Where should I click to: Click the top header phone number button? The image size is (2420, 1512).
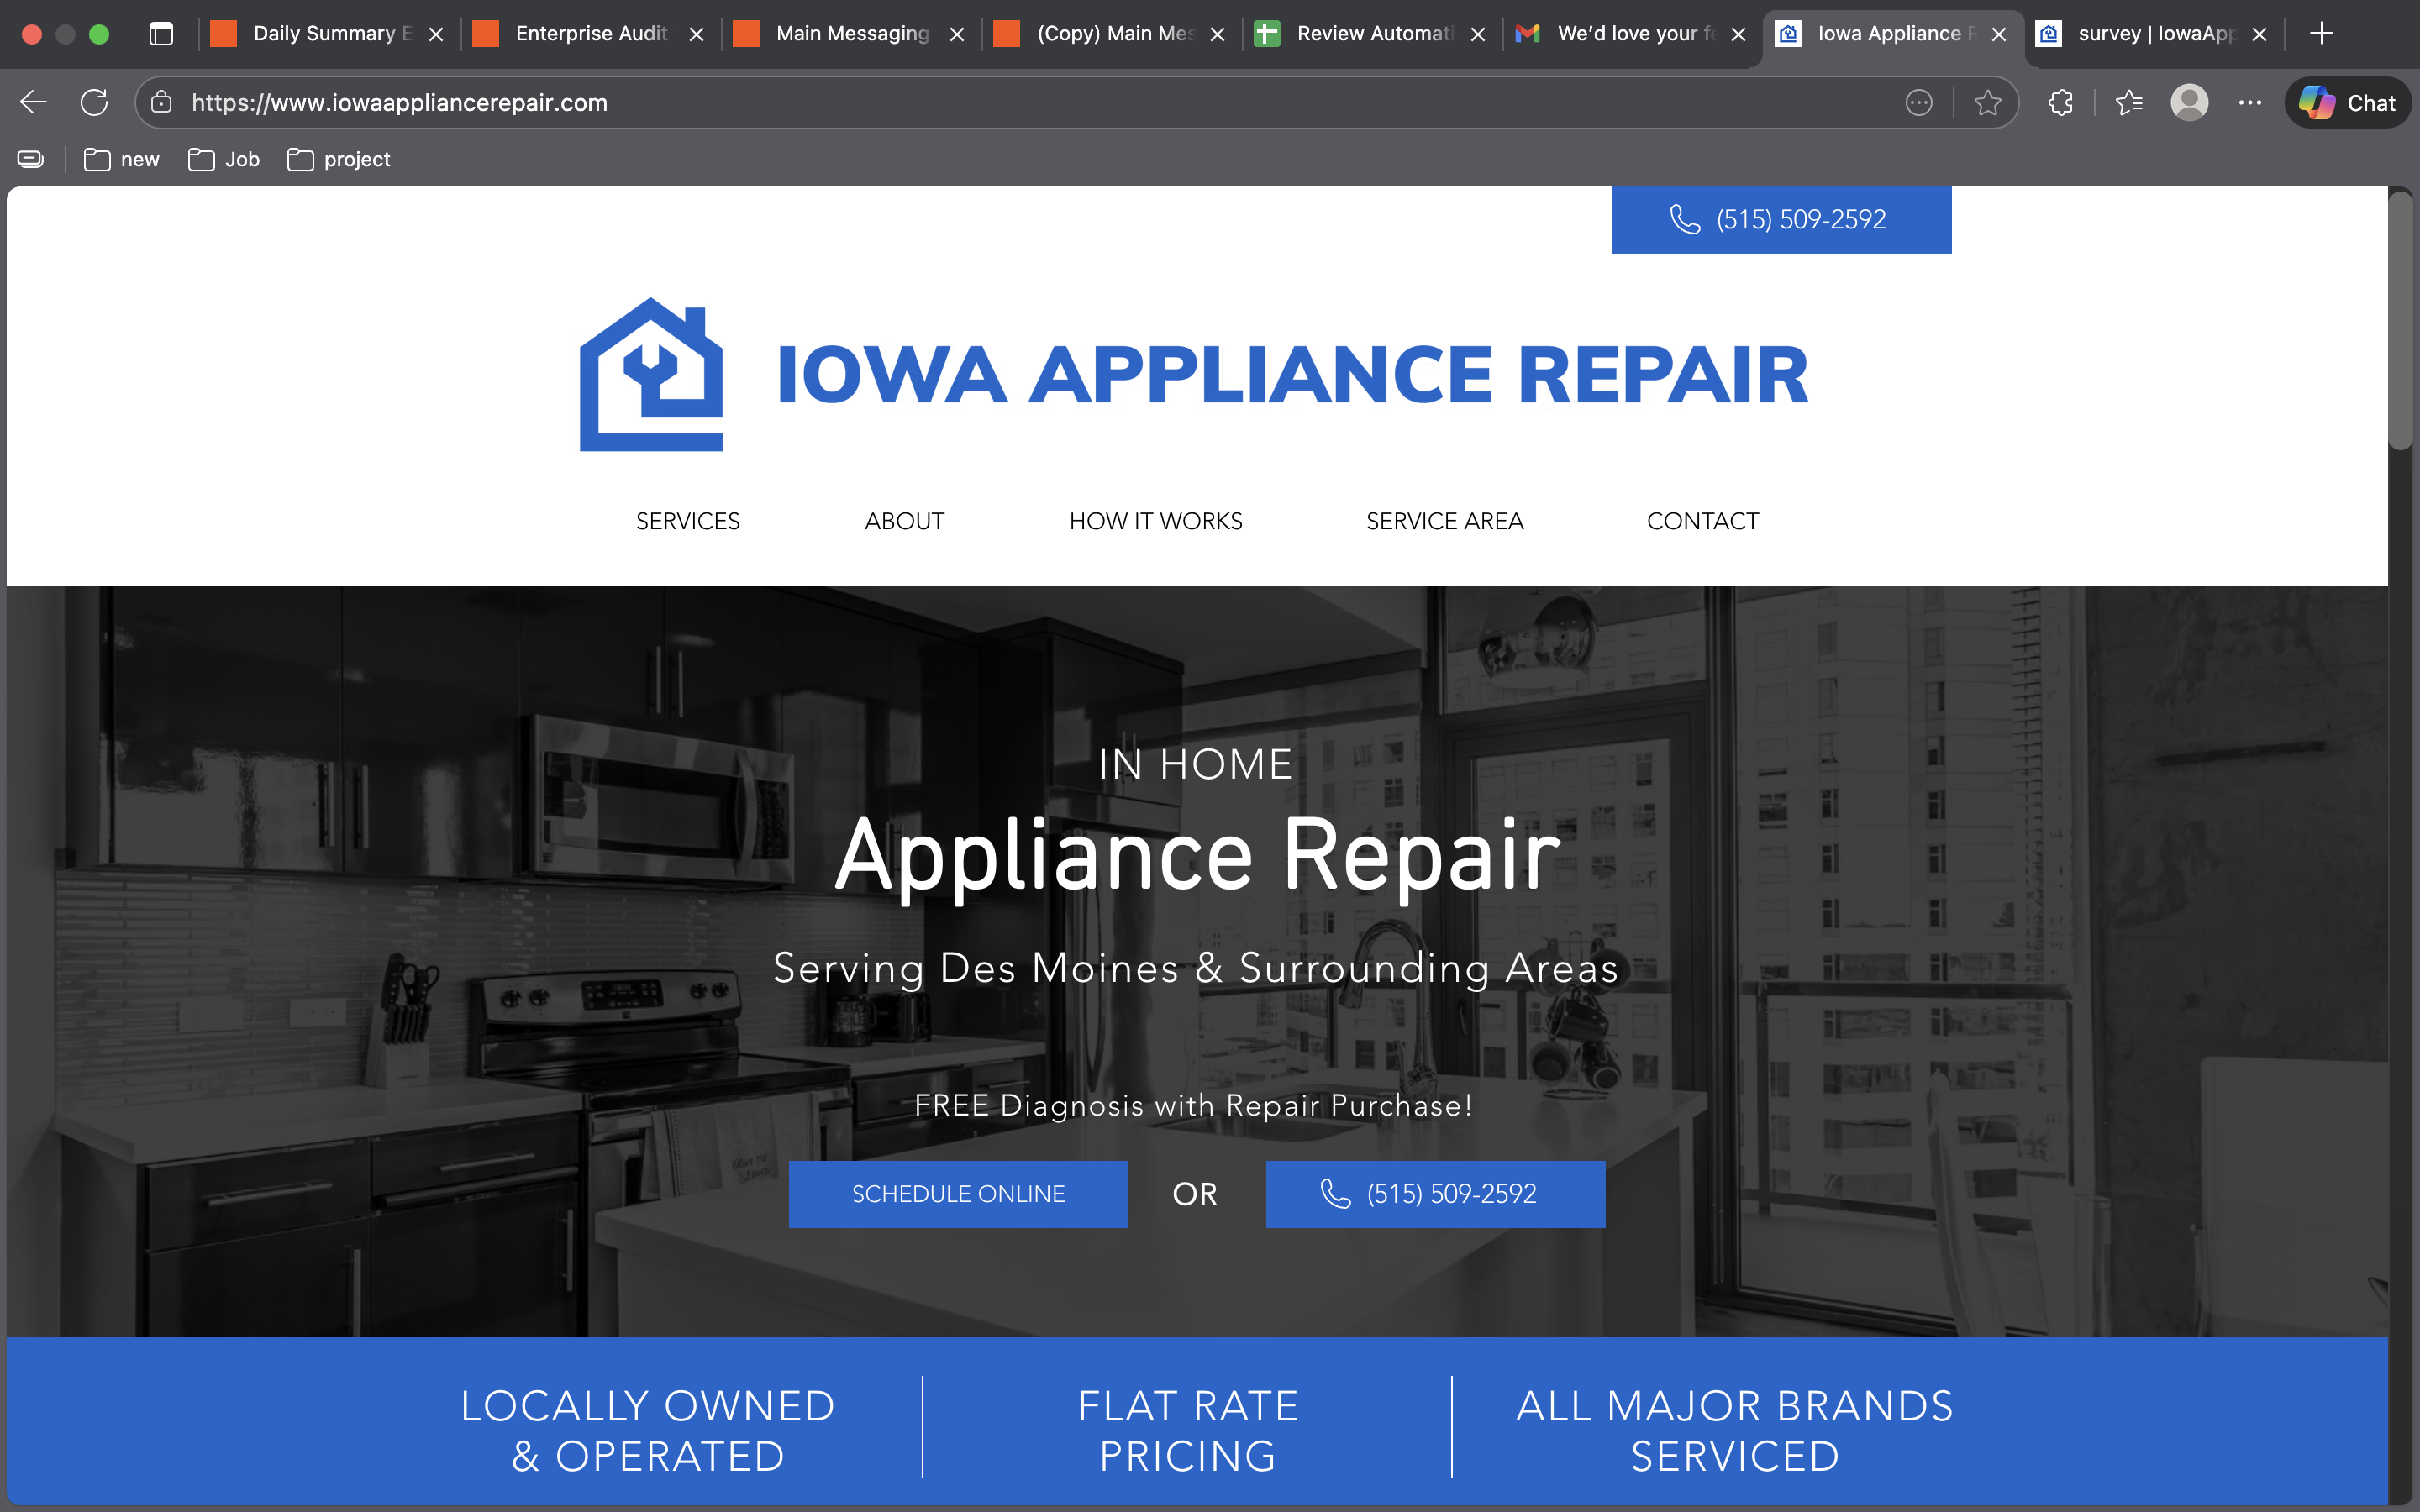point(1781,219)
